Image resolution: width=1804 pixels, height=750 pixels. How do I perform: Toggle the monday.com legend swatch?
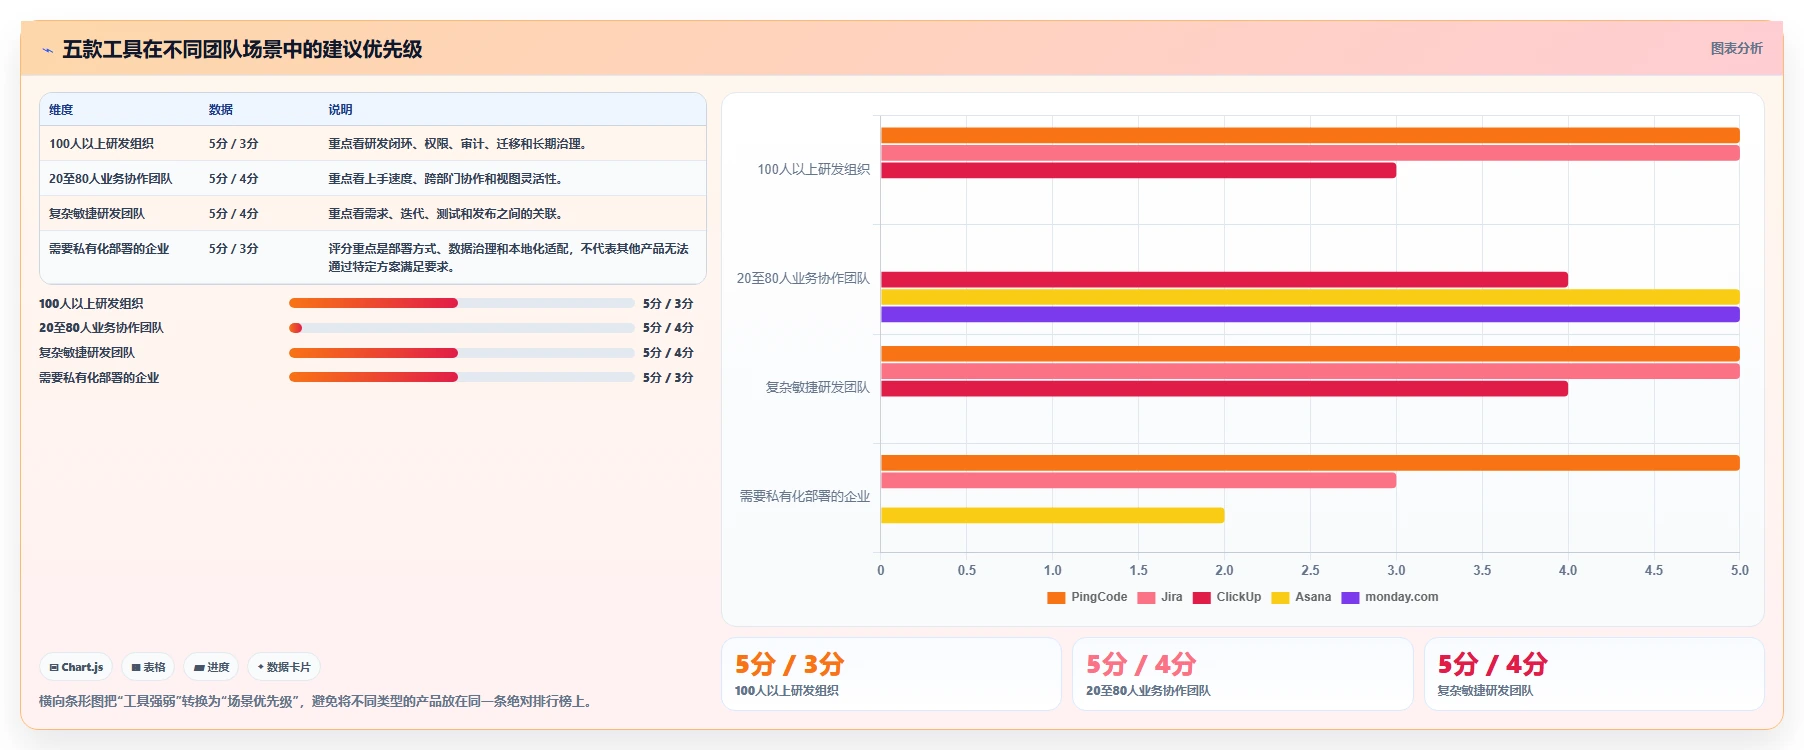point(1350,598)
